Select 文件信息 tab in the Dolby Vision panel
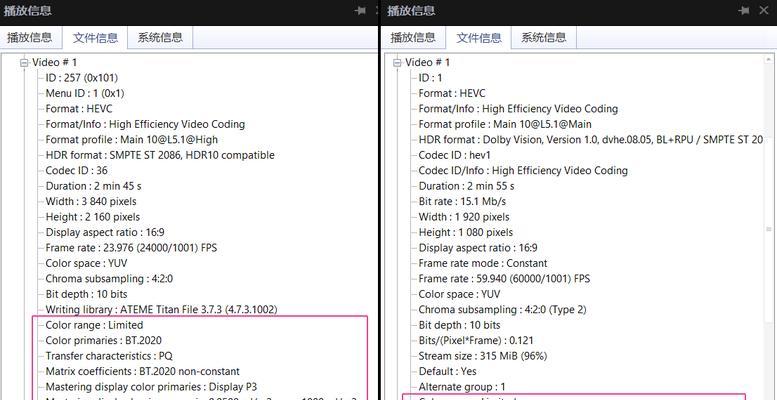777x400 pixels. (x=478, y=38)
